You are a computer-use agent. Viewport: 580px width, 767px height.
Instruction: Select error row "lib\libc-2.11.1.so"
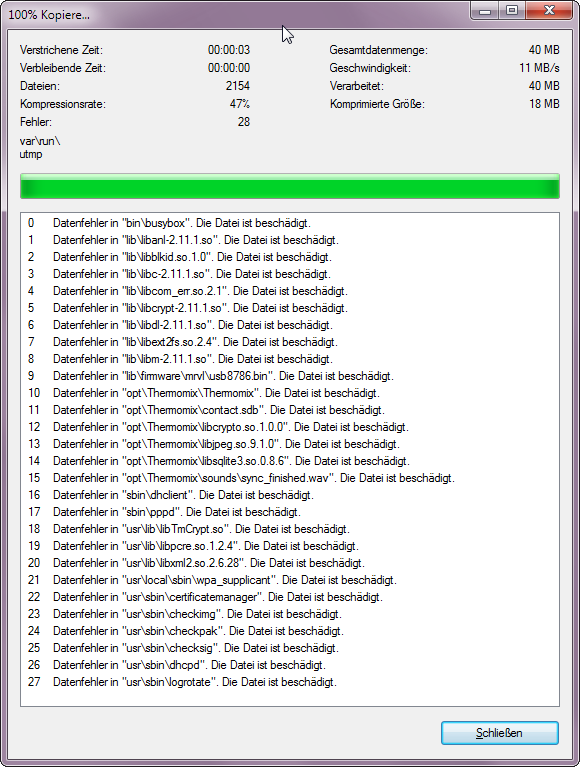point(290,274)
